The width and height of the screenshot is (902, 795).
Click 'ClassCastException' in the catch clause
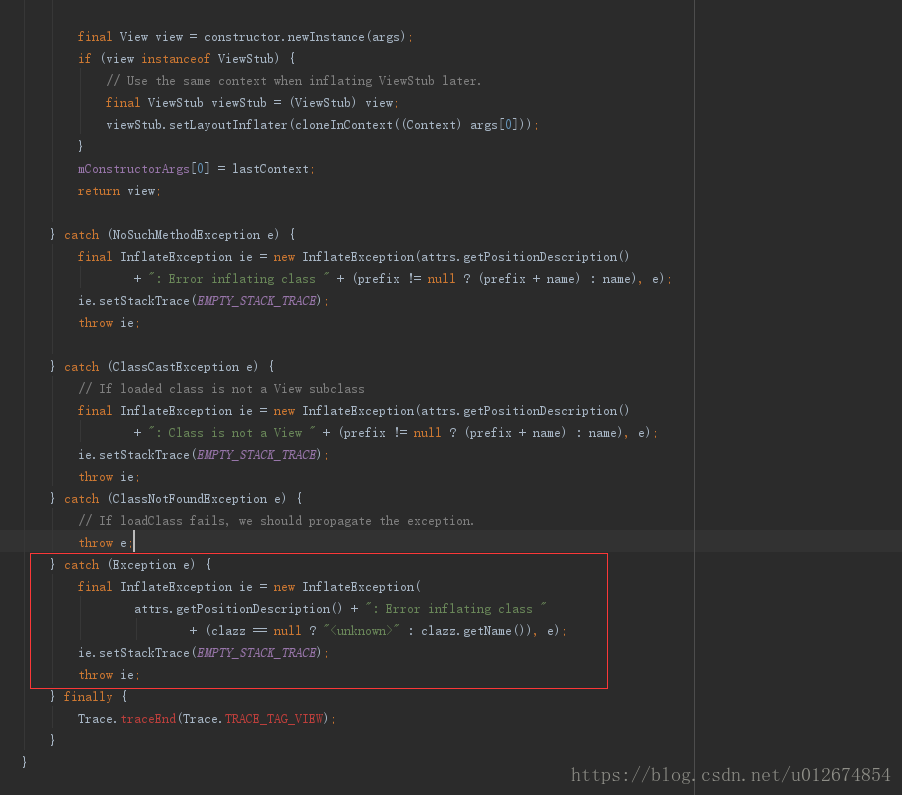[175, 367]
